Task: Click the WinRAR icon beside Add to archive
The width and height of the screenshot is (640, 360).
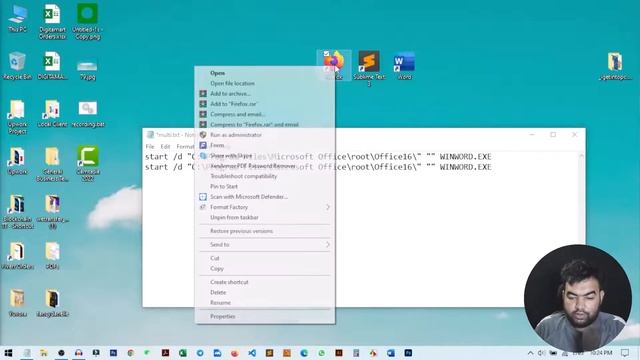Action: pos(203,93)
